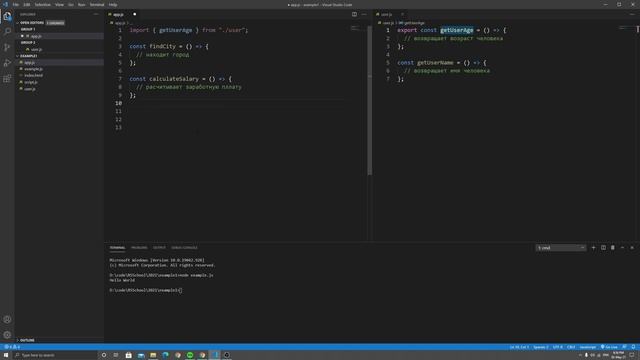Image resolution: width=640 pixels, height=360 pixels.
Task: Click UTF-8 encoding in status bar
Action: 558,347
